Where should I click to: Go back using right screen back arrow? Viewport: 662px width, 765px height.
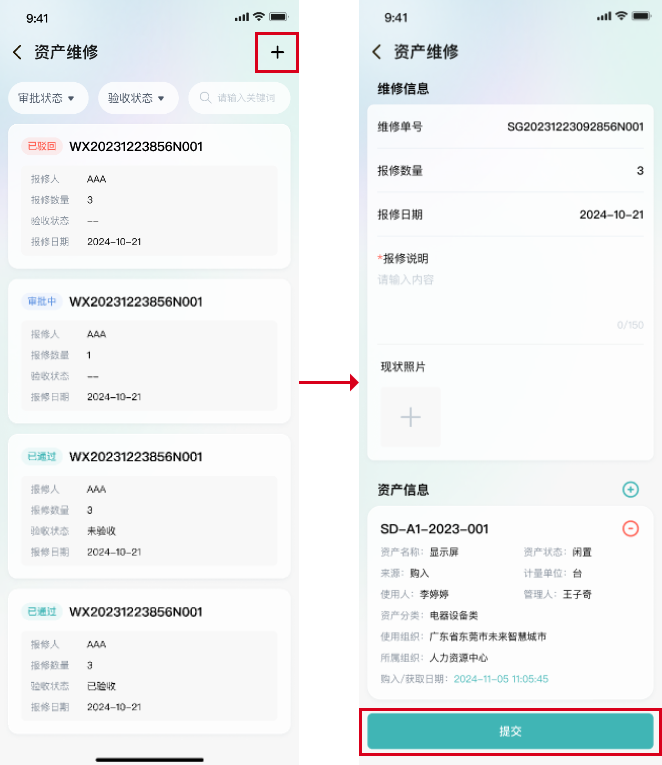377,52
